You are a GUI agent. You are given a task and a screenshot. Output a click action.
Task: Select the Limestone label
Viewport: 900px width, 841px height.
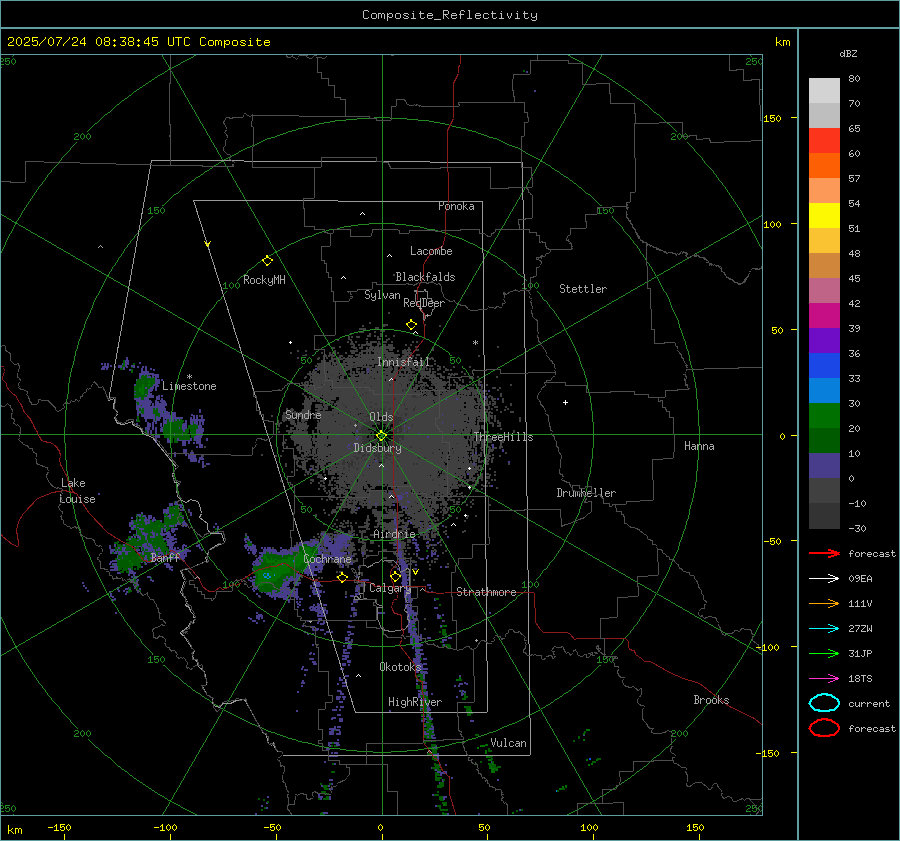[189, 386]
